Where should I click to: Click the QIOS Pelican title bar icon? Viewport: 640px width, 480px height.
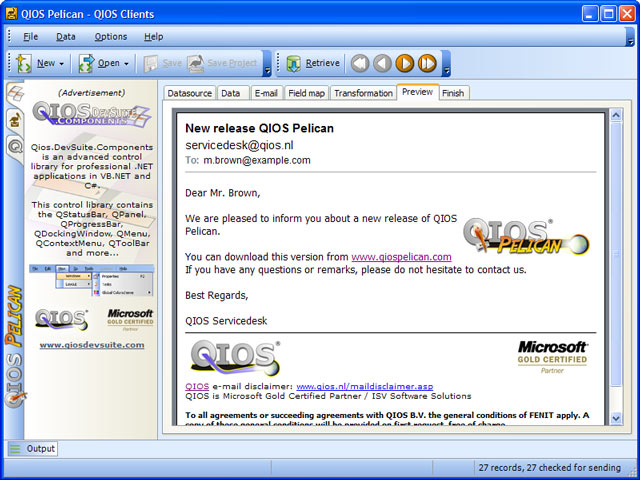tap(11, 13)
